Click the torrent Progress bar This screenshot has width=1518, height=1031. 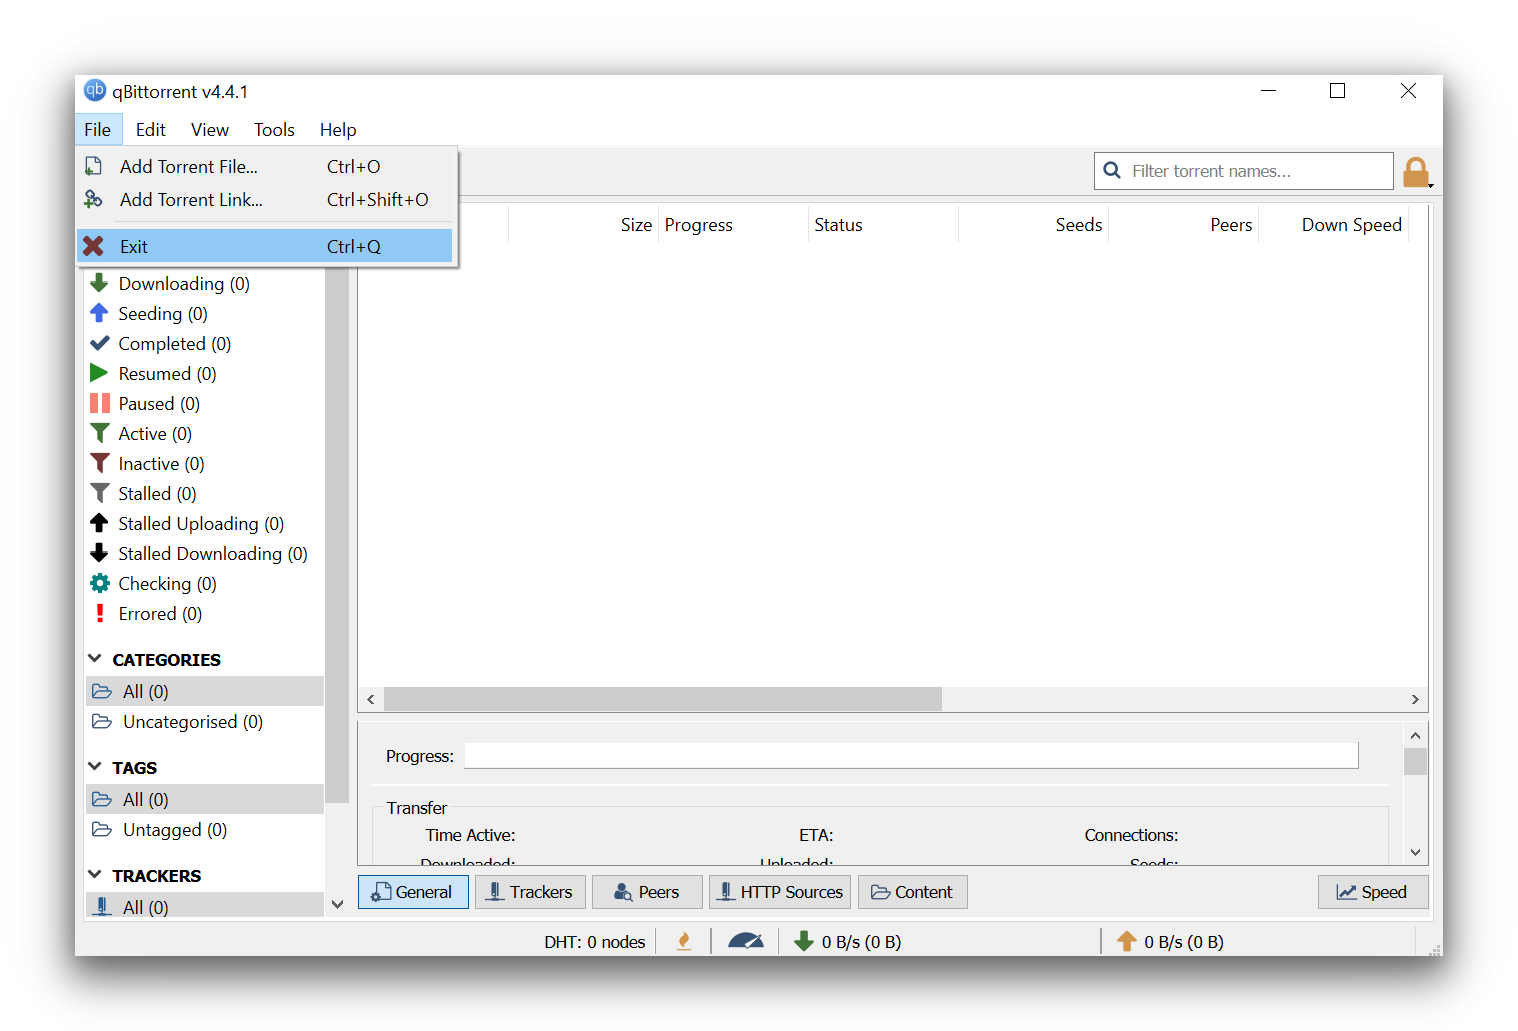tap(911, 755)
